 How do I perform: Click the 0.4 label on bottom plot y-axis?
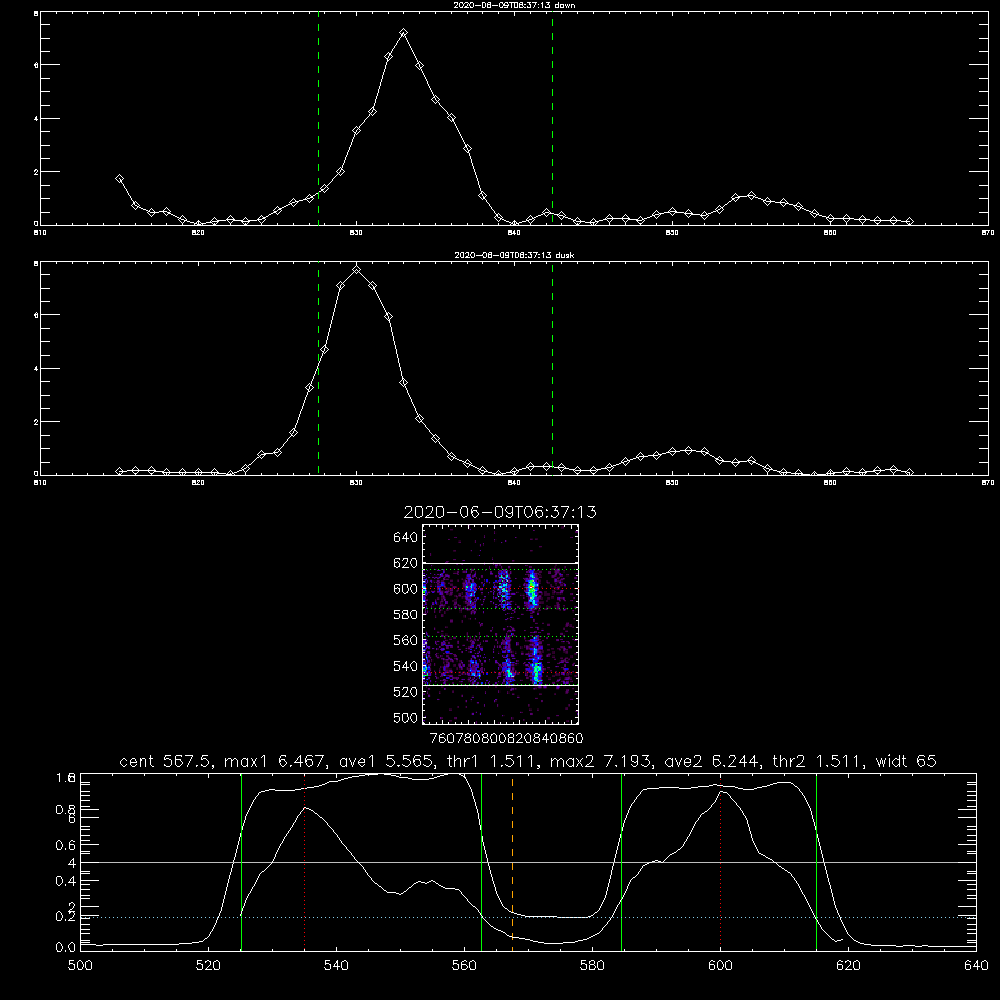coord(66,881)
